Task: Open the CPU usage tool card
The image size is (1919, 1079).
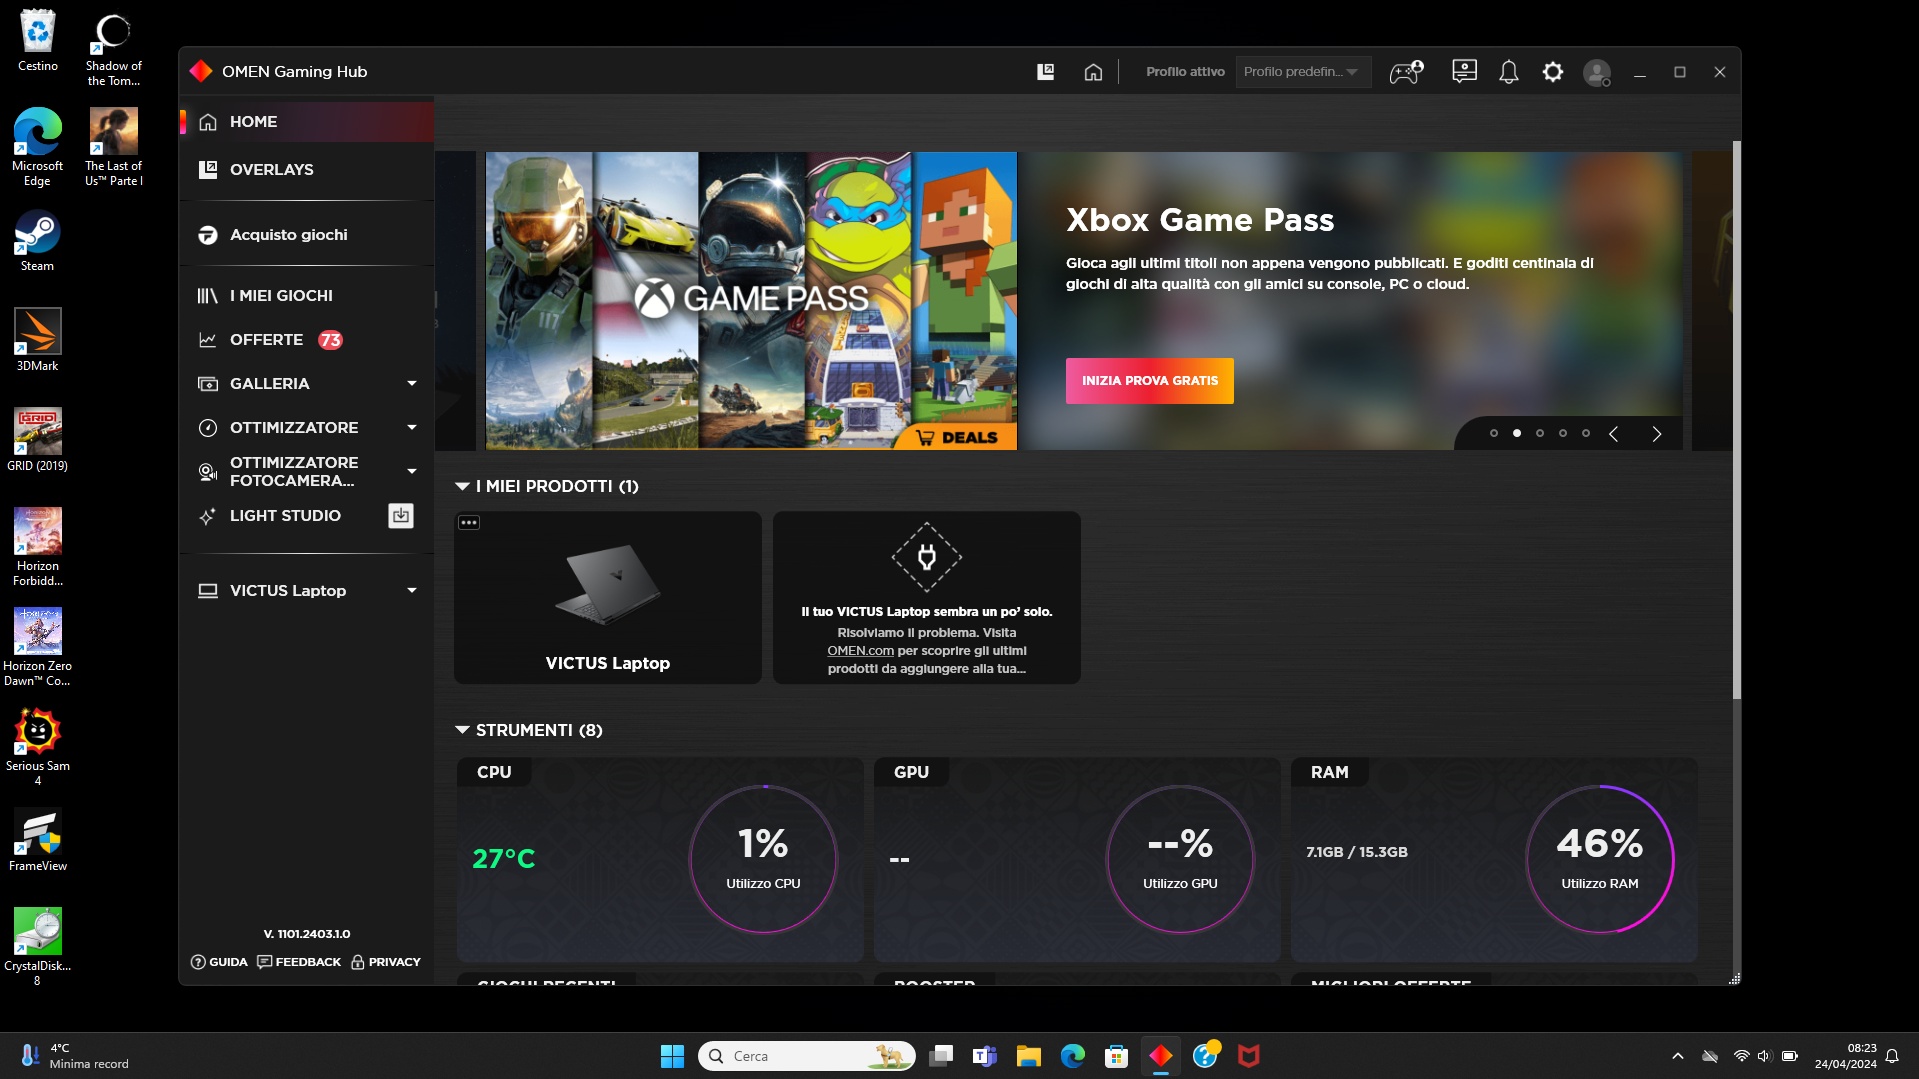Action: point(660,860)
